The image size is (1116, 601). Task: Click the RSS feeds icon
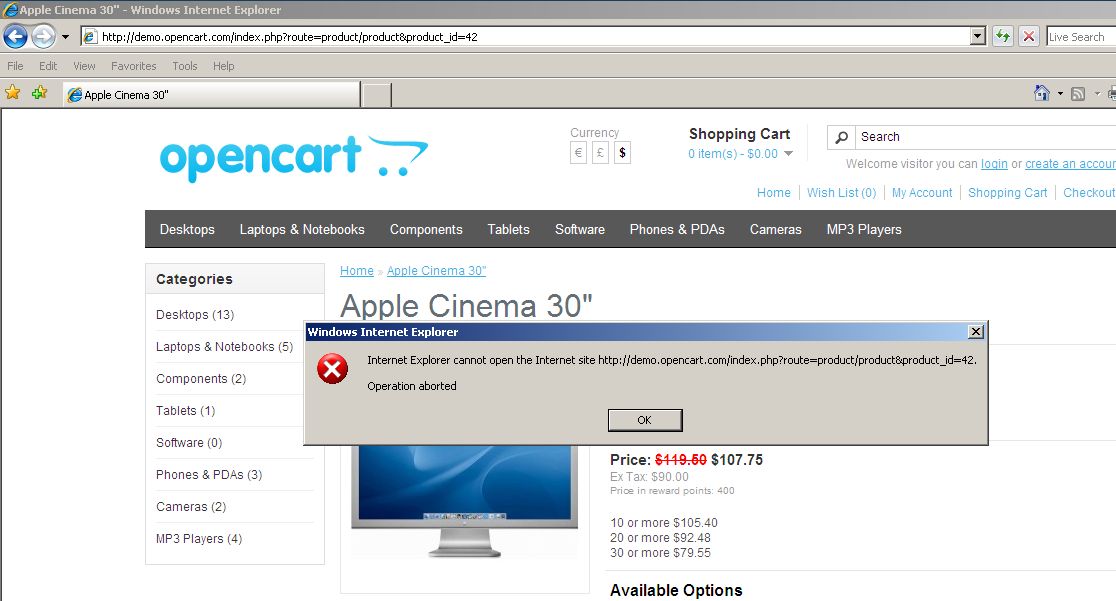(1078, 94)
